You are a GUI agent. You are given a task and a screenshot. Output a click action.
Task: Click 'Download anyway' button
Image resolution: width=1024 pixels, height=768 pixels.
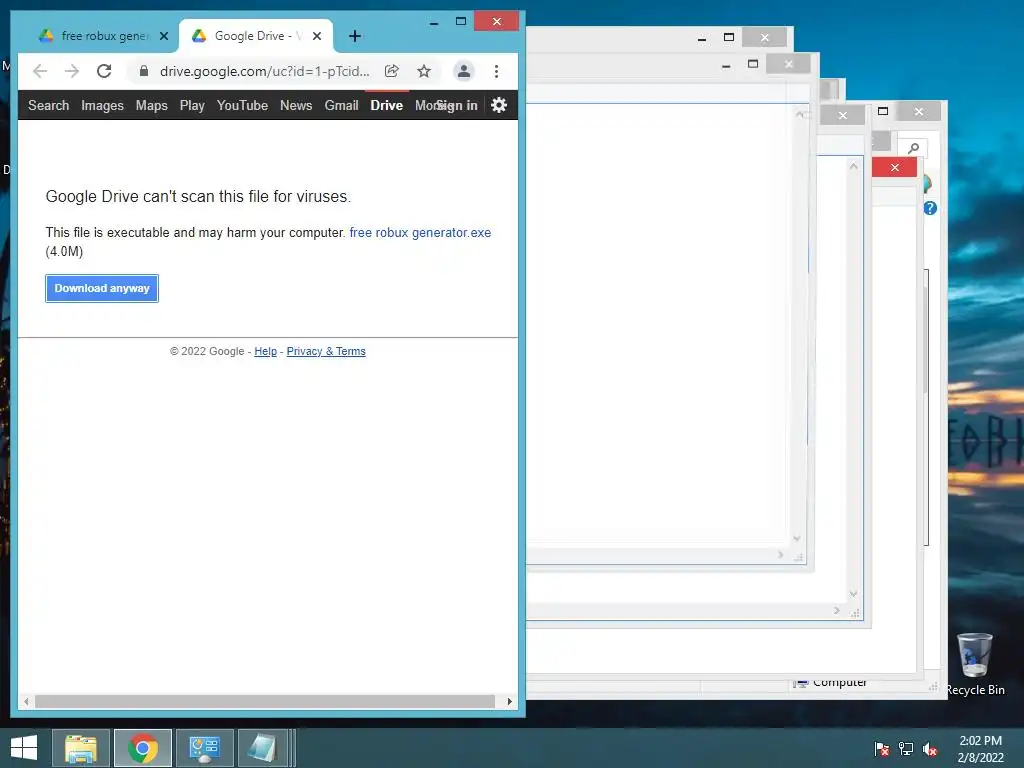click(102, 288)
